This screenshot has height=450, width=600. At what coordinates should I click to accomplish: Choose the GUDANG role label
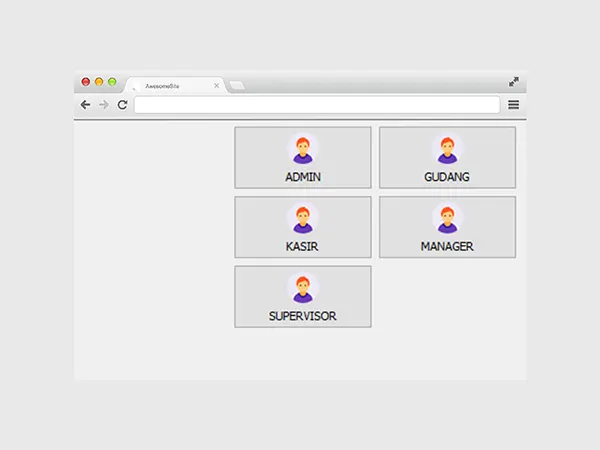447,177
